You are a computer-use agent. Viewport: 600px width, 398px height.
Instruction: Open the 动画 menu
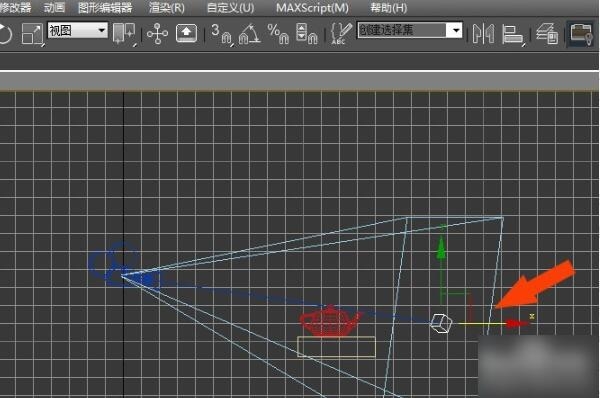coord(54,8)
